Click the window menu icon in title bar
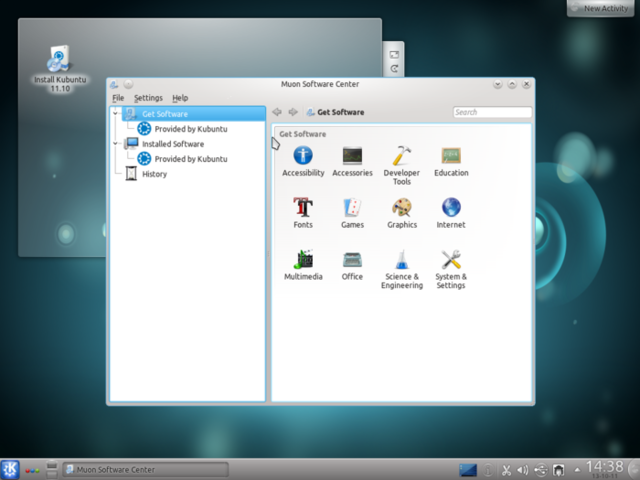The image size is (640, 480). [x=114, y=84]
